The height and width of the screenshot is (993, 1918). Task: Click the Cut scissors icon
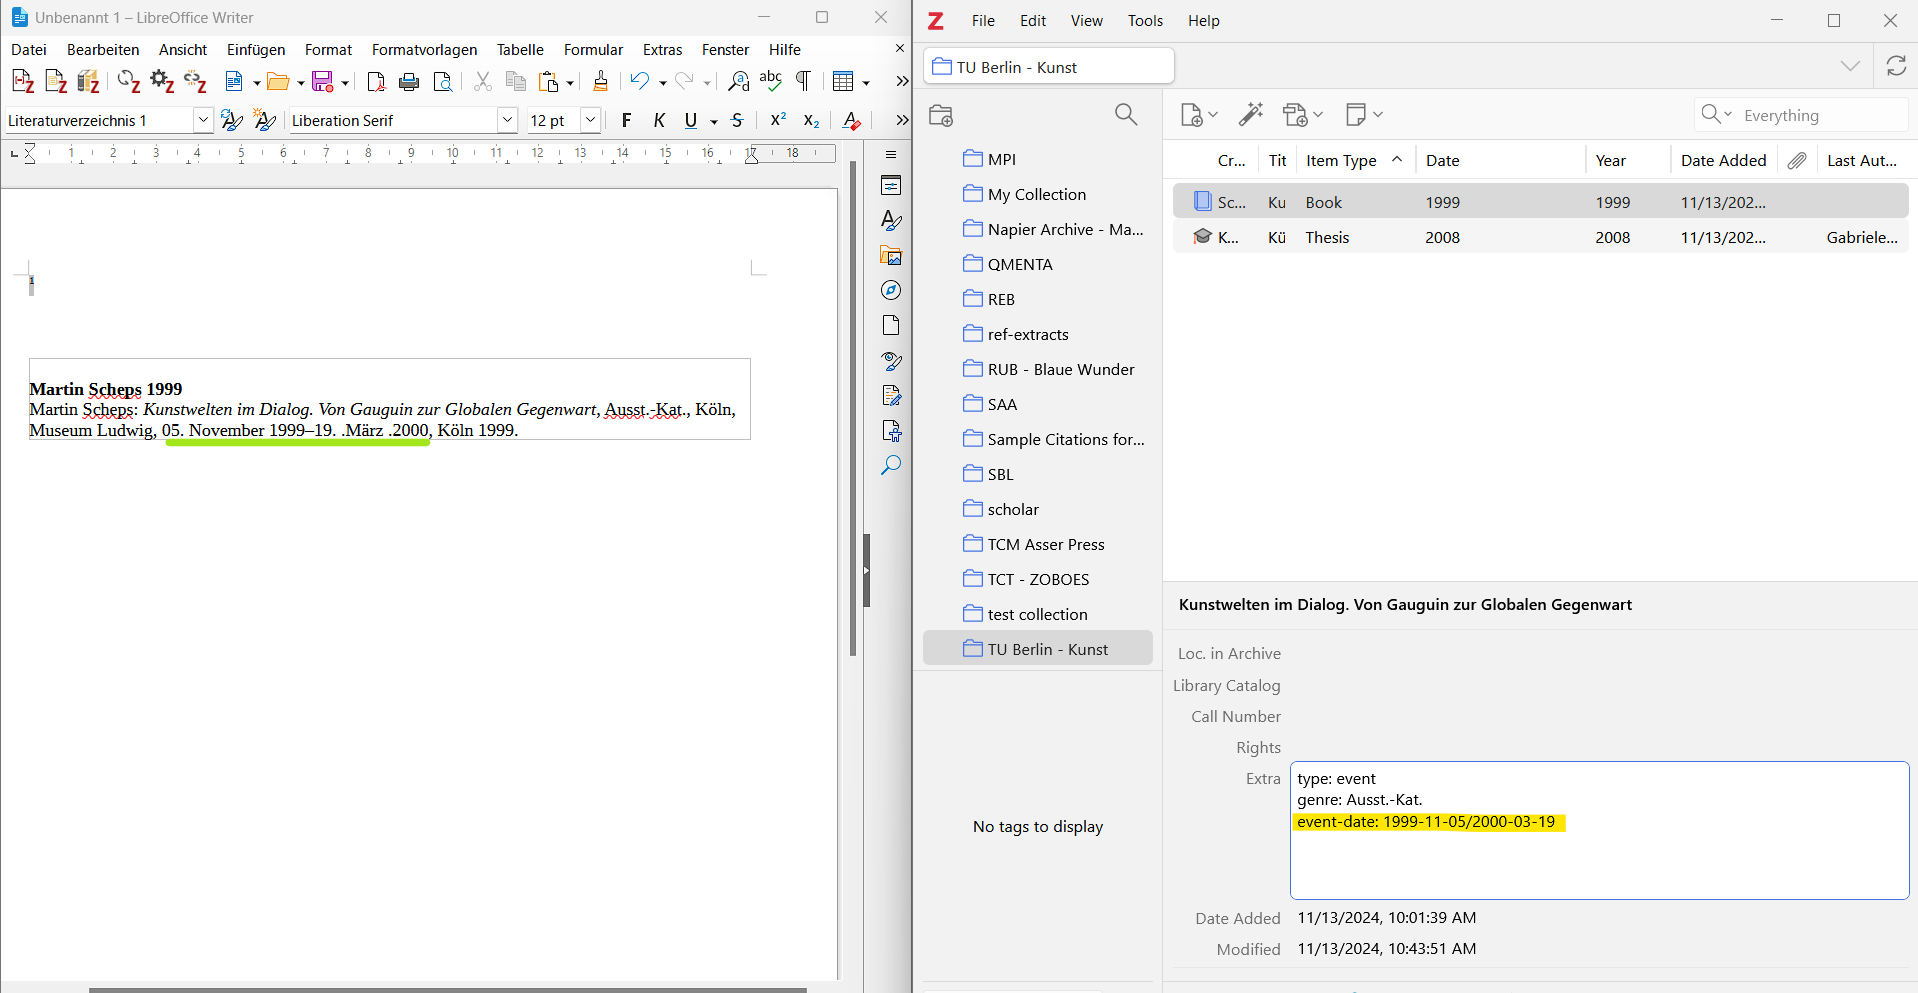[483, 82]
